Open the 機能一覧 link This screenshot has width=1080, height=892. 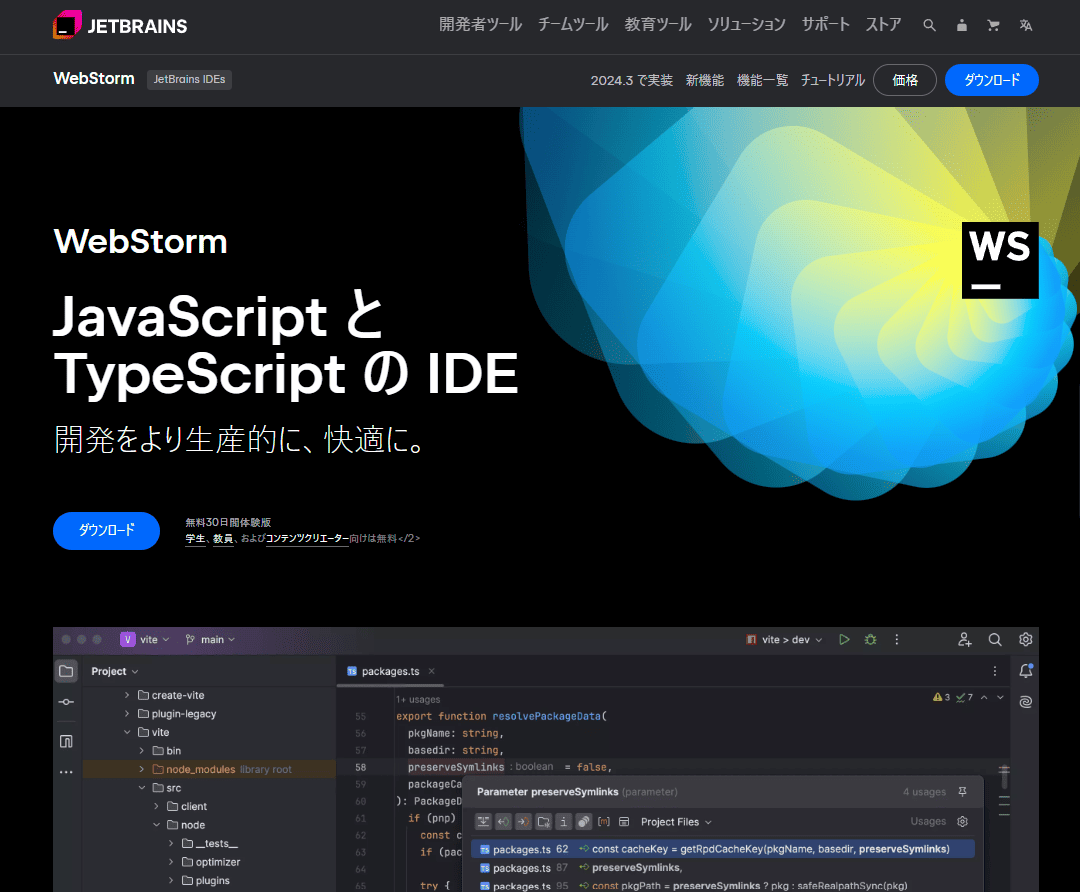762,81
